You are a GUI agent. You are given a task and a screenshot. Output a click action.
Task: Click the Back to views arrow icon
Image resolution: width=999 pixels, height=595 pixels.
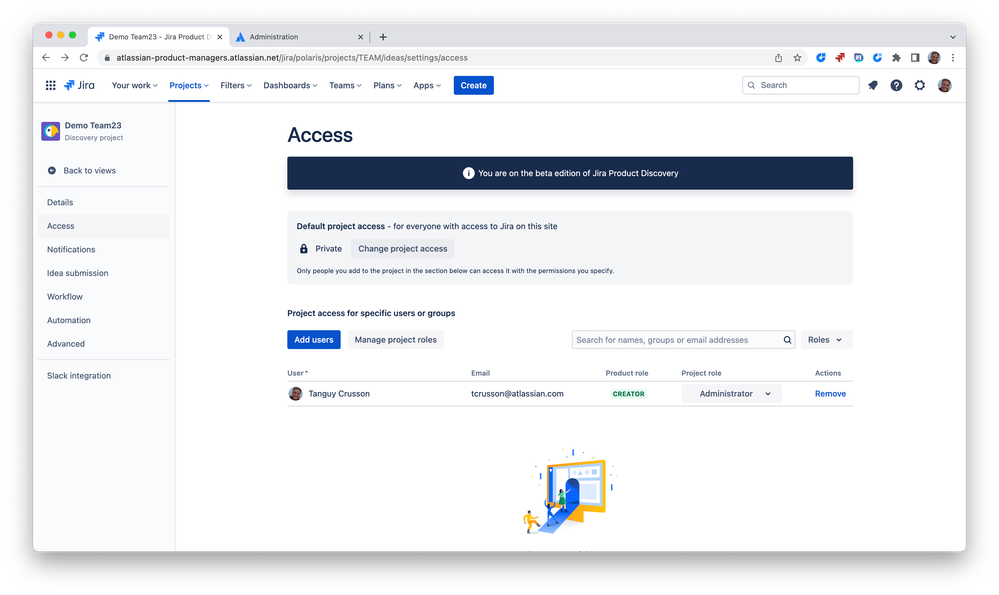coord(52,171)
